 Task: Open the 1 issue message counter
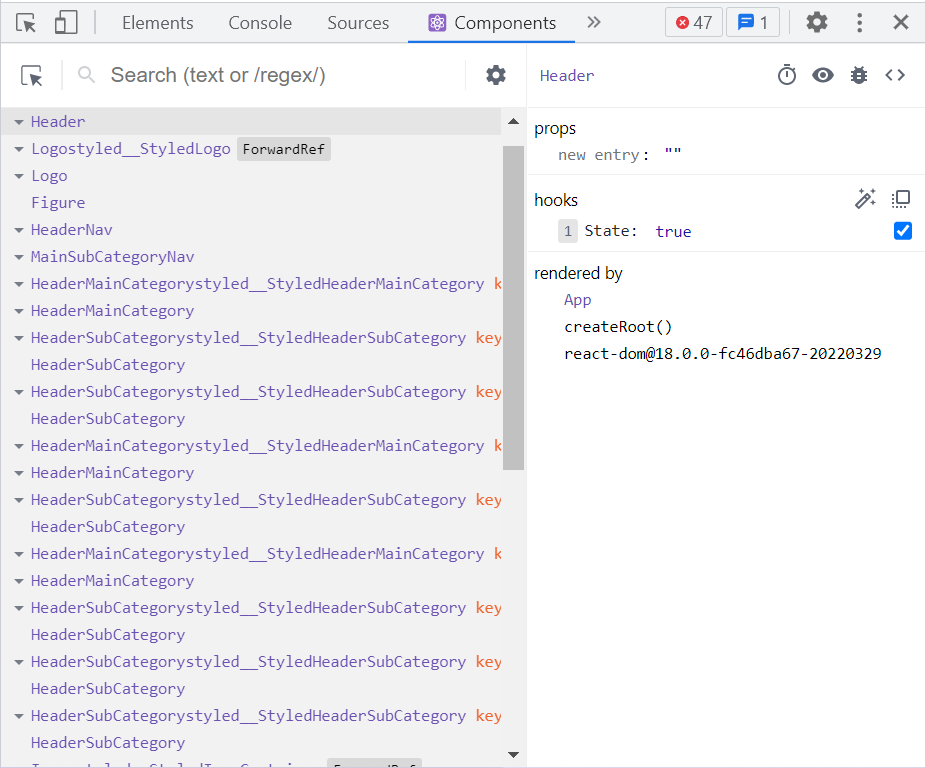[x=753, y=23]
